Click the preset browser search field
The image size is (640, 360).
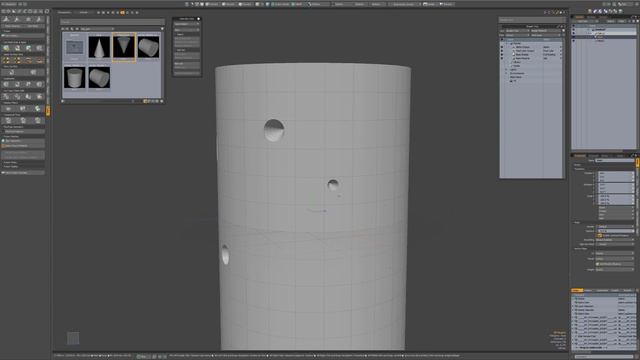(x=112, y=22)
